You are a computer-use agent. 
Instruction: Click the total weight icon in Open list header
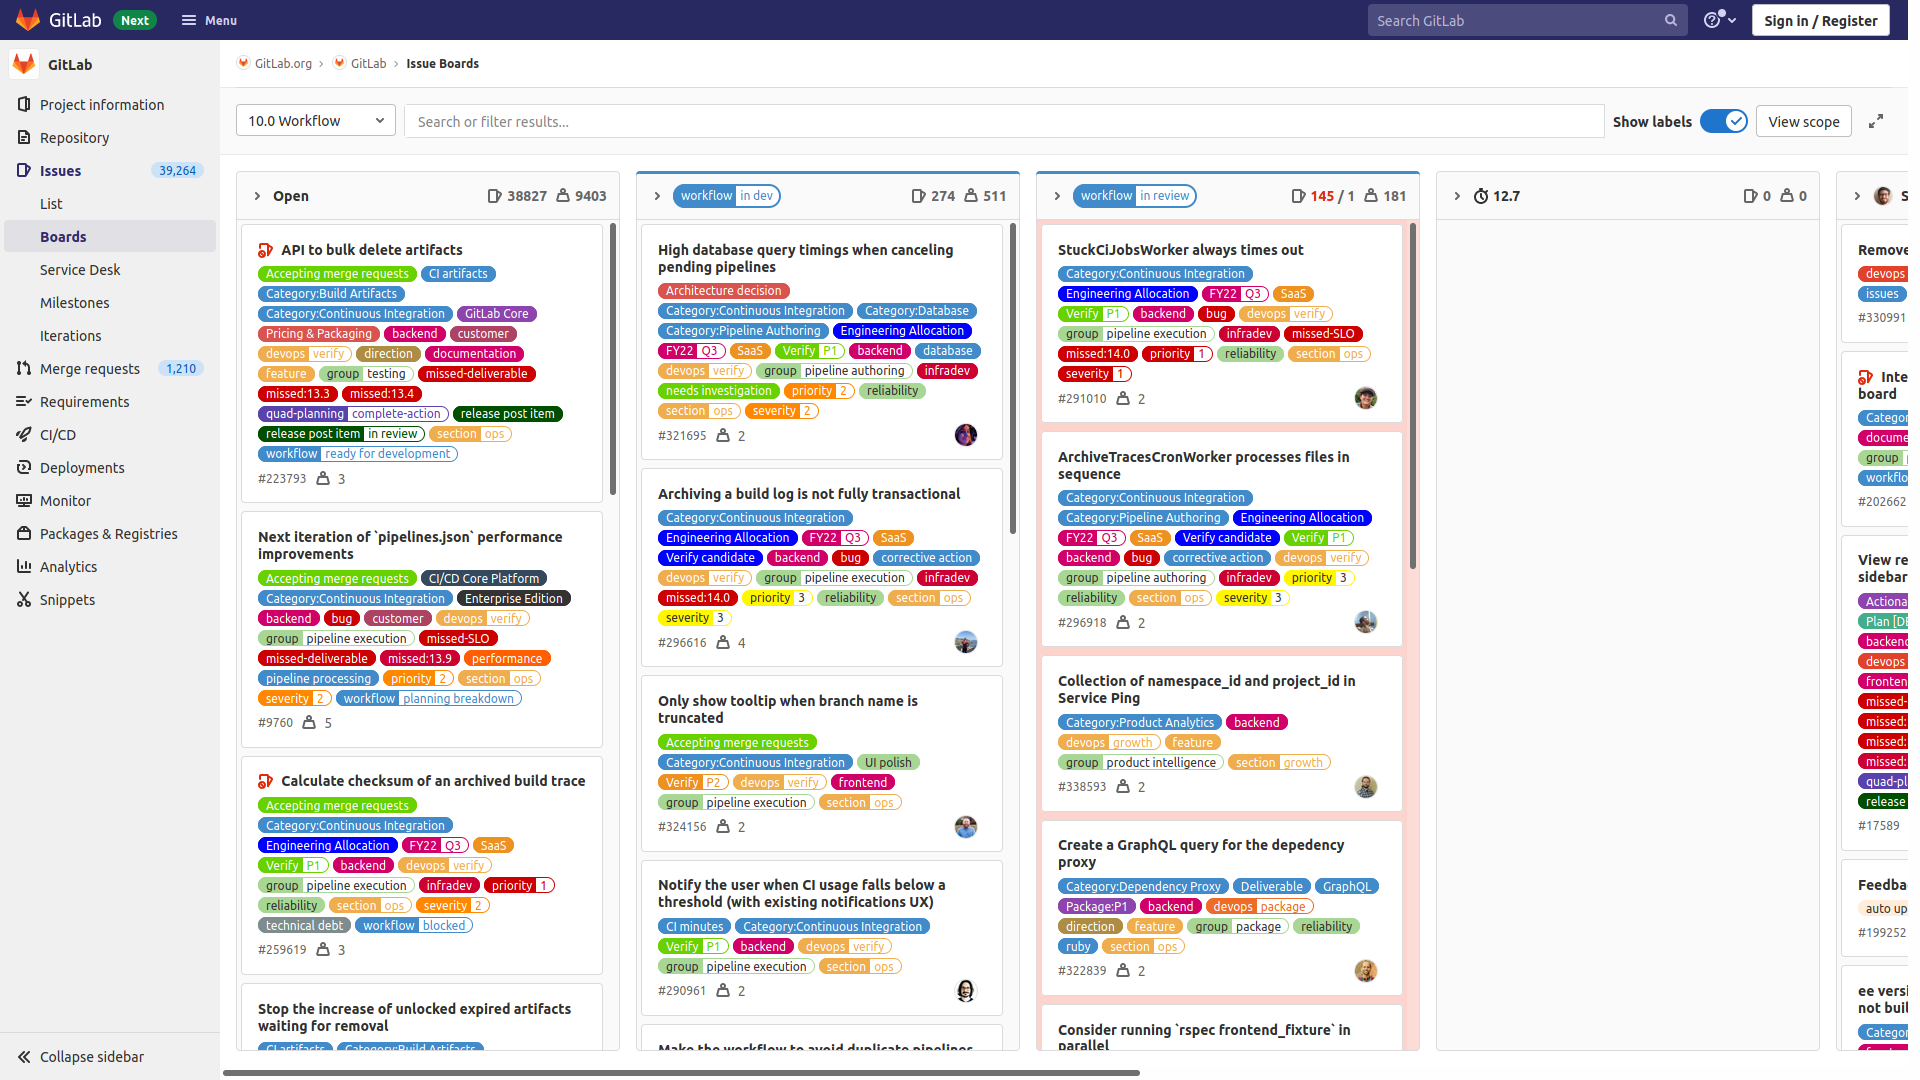tap(563, 196)
